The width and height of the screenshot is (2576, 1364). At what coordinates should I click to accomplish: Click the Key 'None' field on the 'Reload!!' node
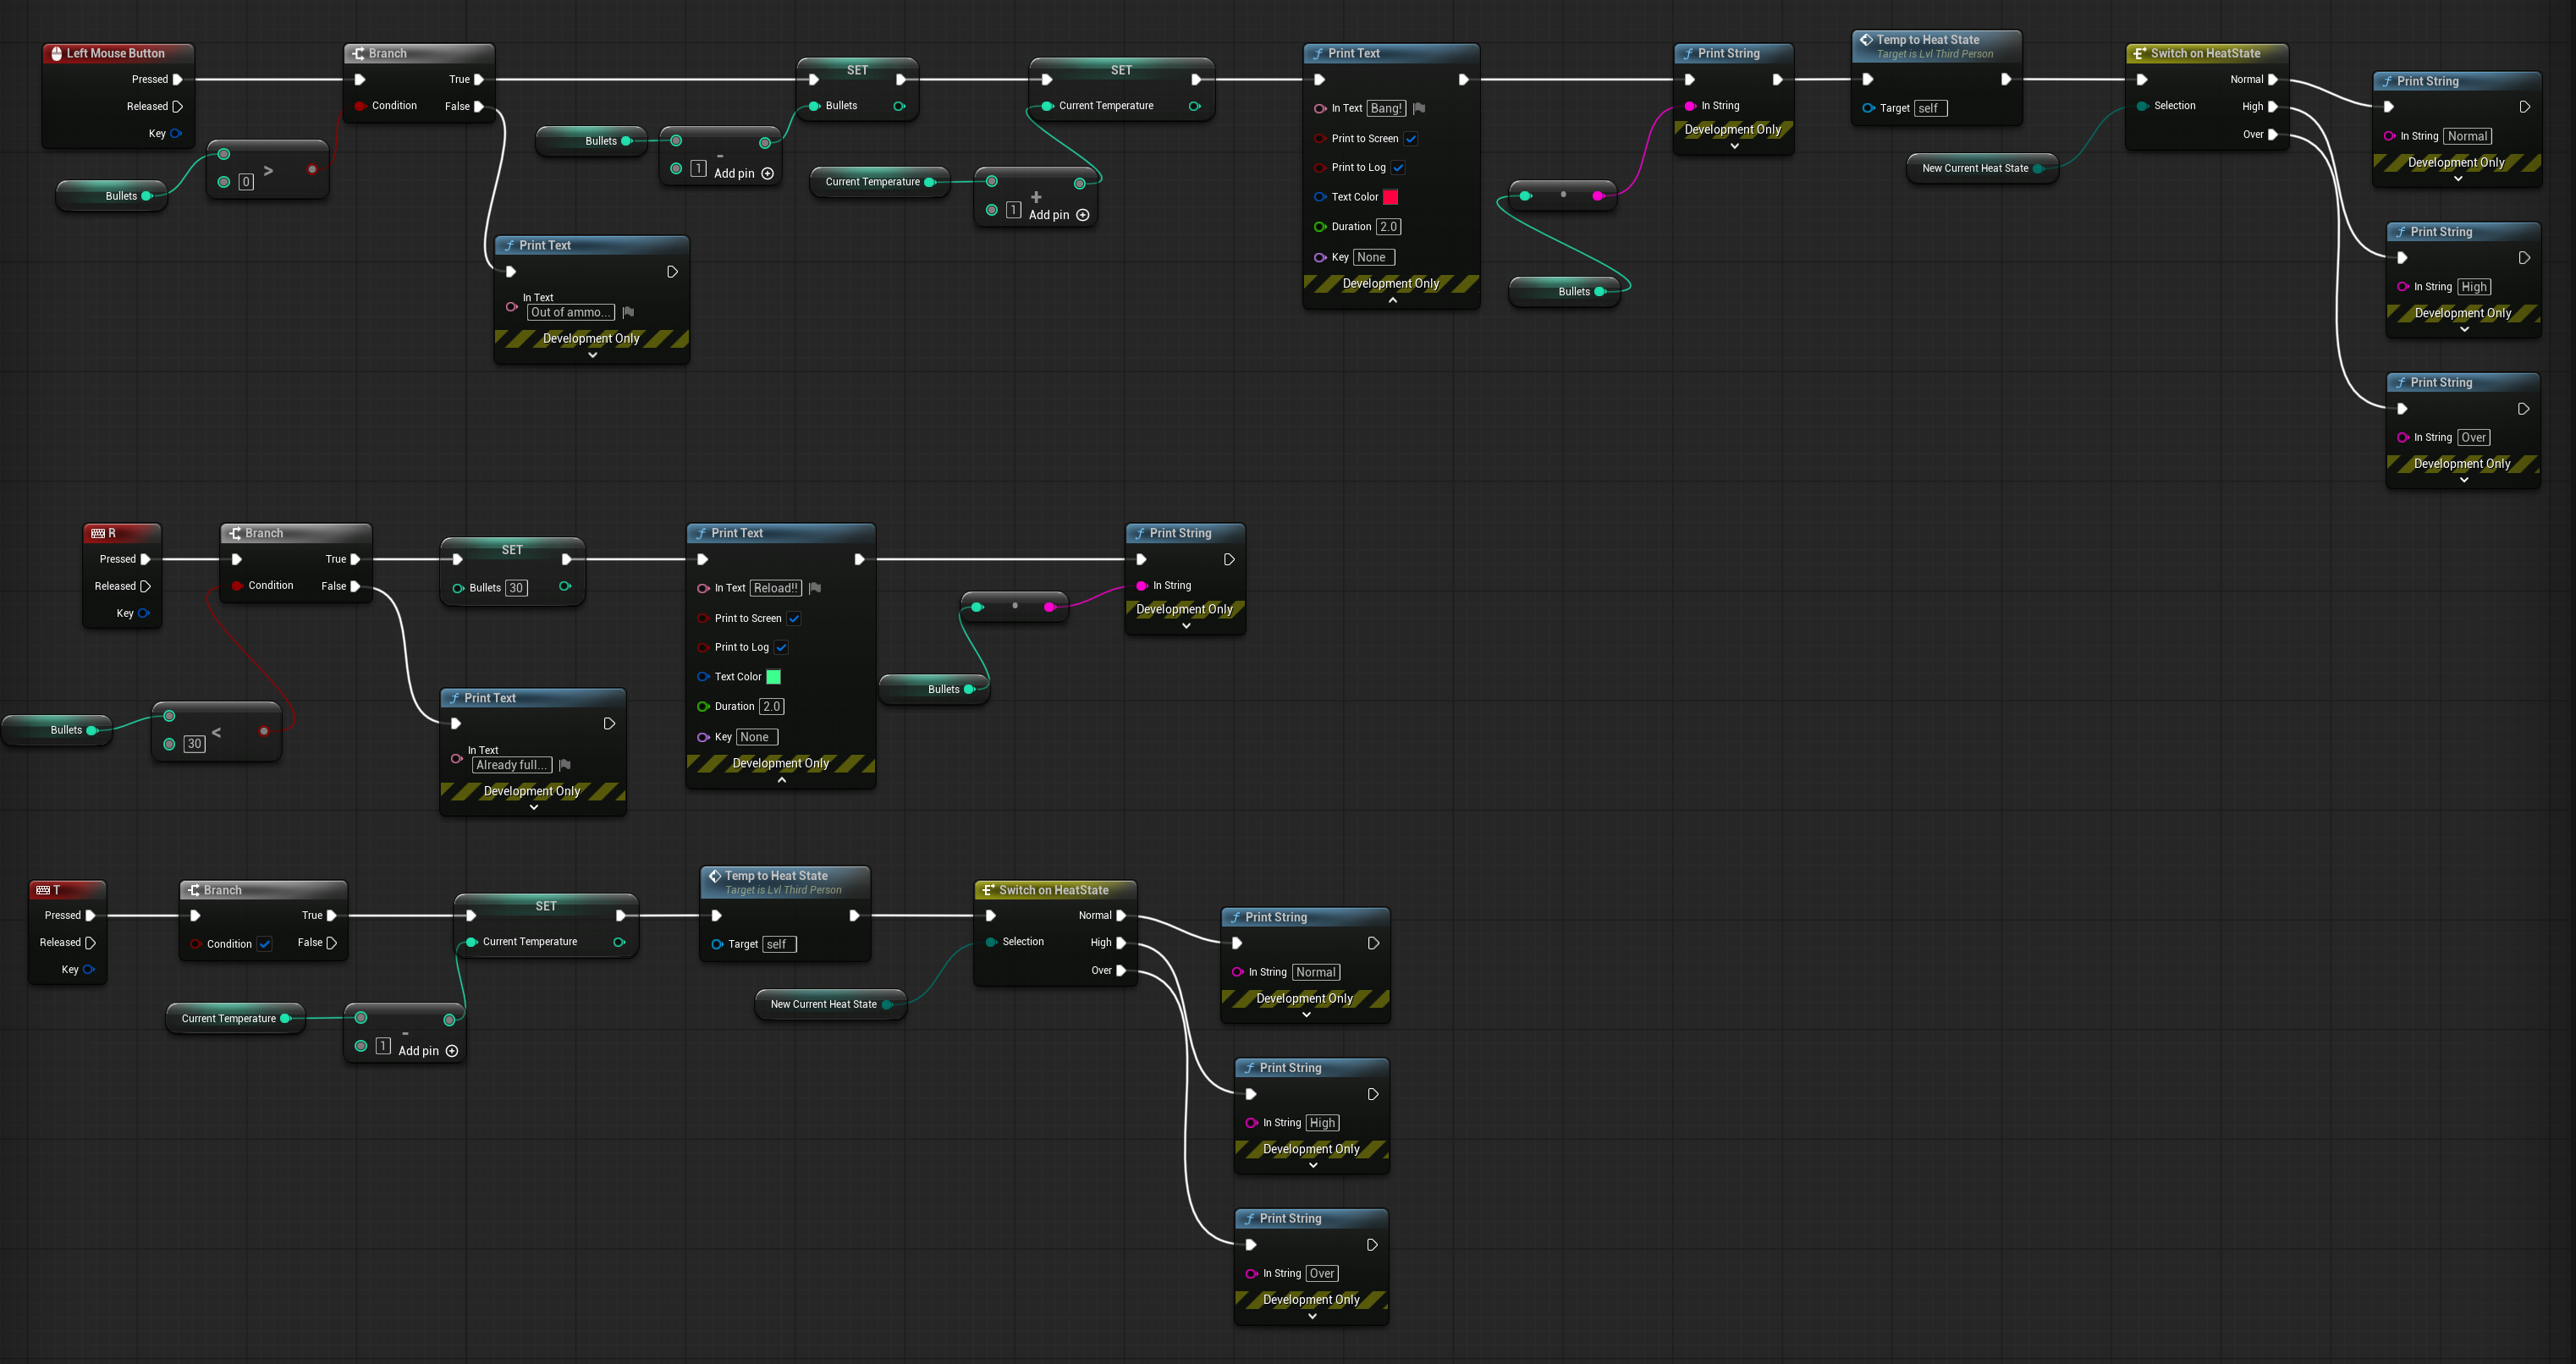tap(757, 737)
